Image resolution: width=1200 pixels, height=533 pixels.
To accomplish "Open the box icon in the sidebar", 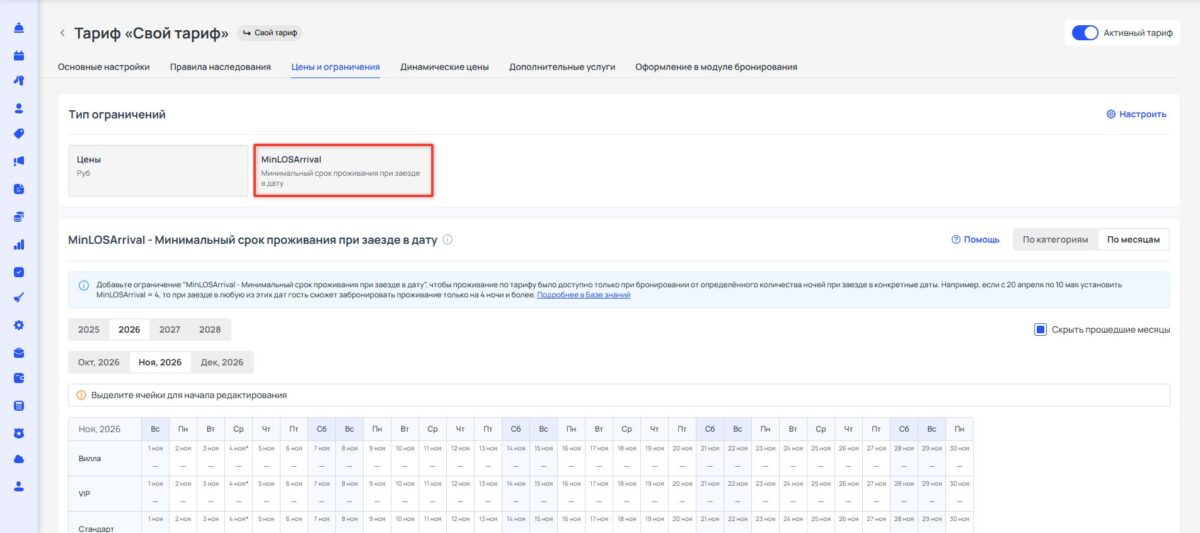I will click(x=19, y=352).
